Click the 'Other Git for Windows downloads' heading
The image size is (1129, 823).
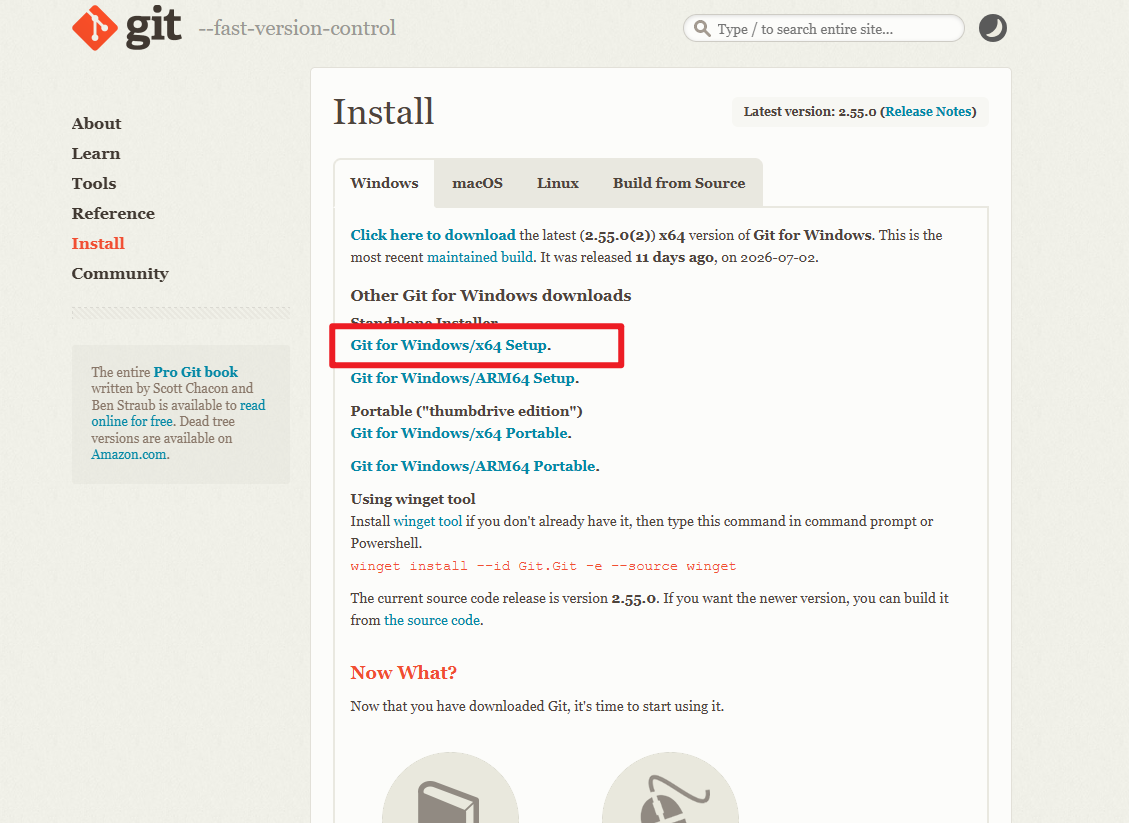(490, 295)
